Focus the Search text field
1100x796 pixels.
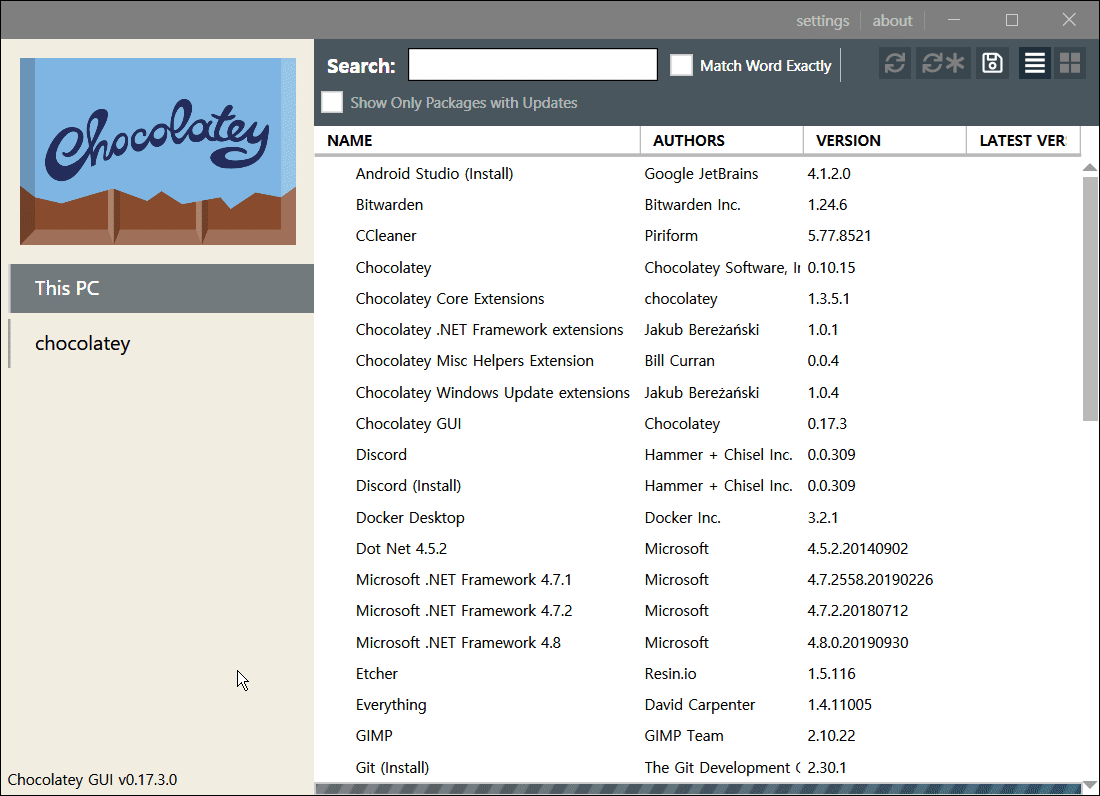[x=532, y=65]
